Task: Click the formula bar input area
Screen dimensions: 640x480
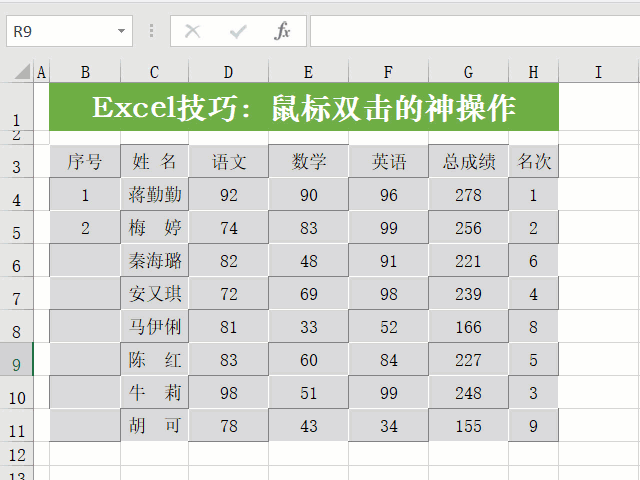Action: point(475,31)
